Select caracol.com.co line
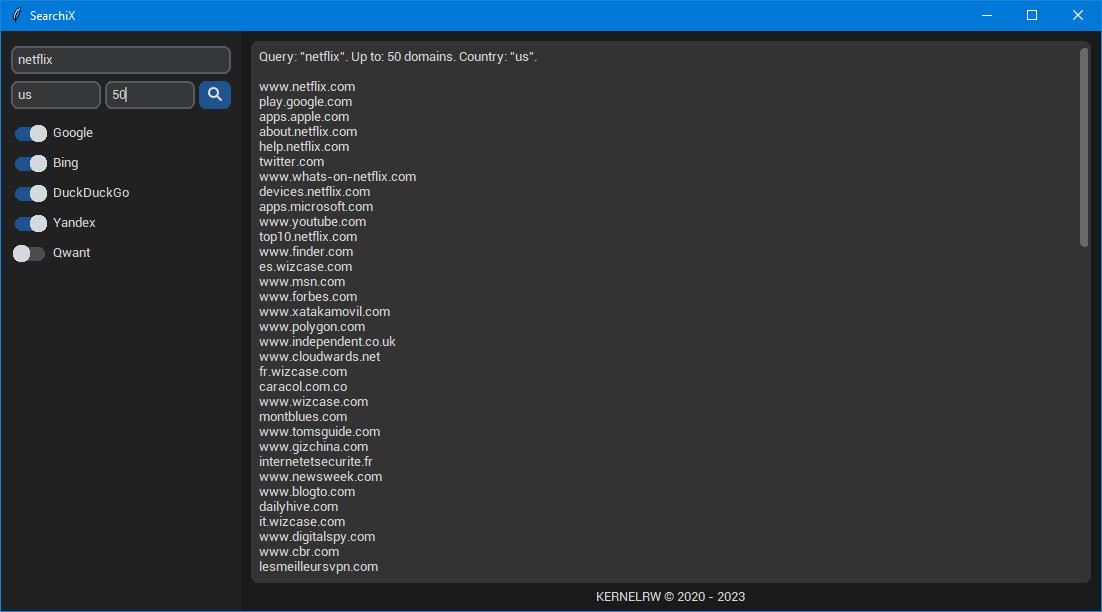 [303, 386]
